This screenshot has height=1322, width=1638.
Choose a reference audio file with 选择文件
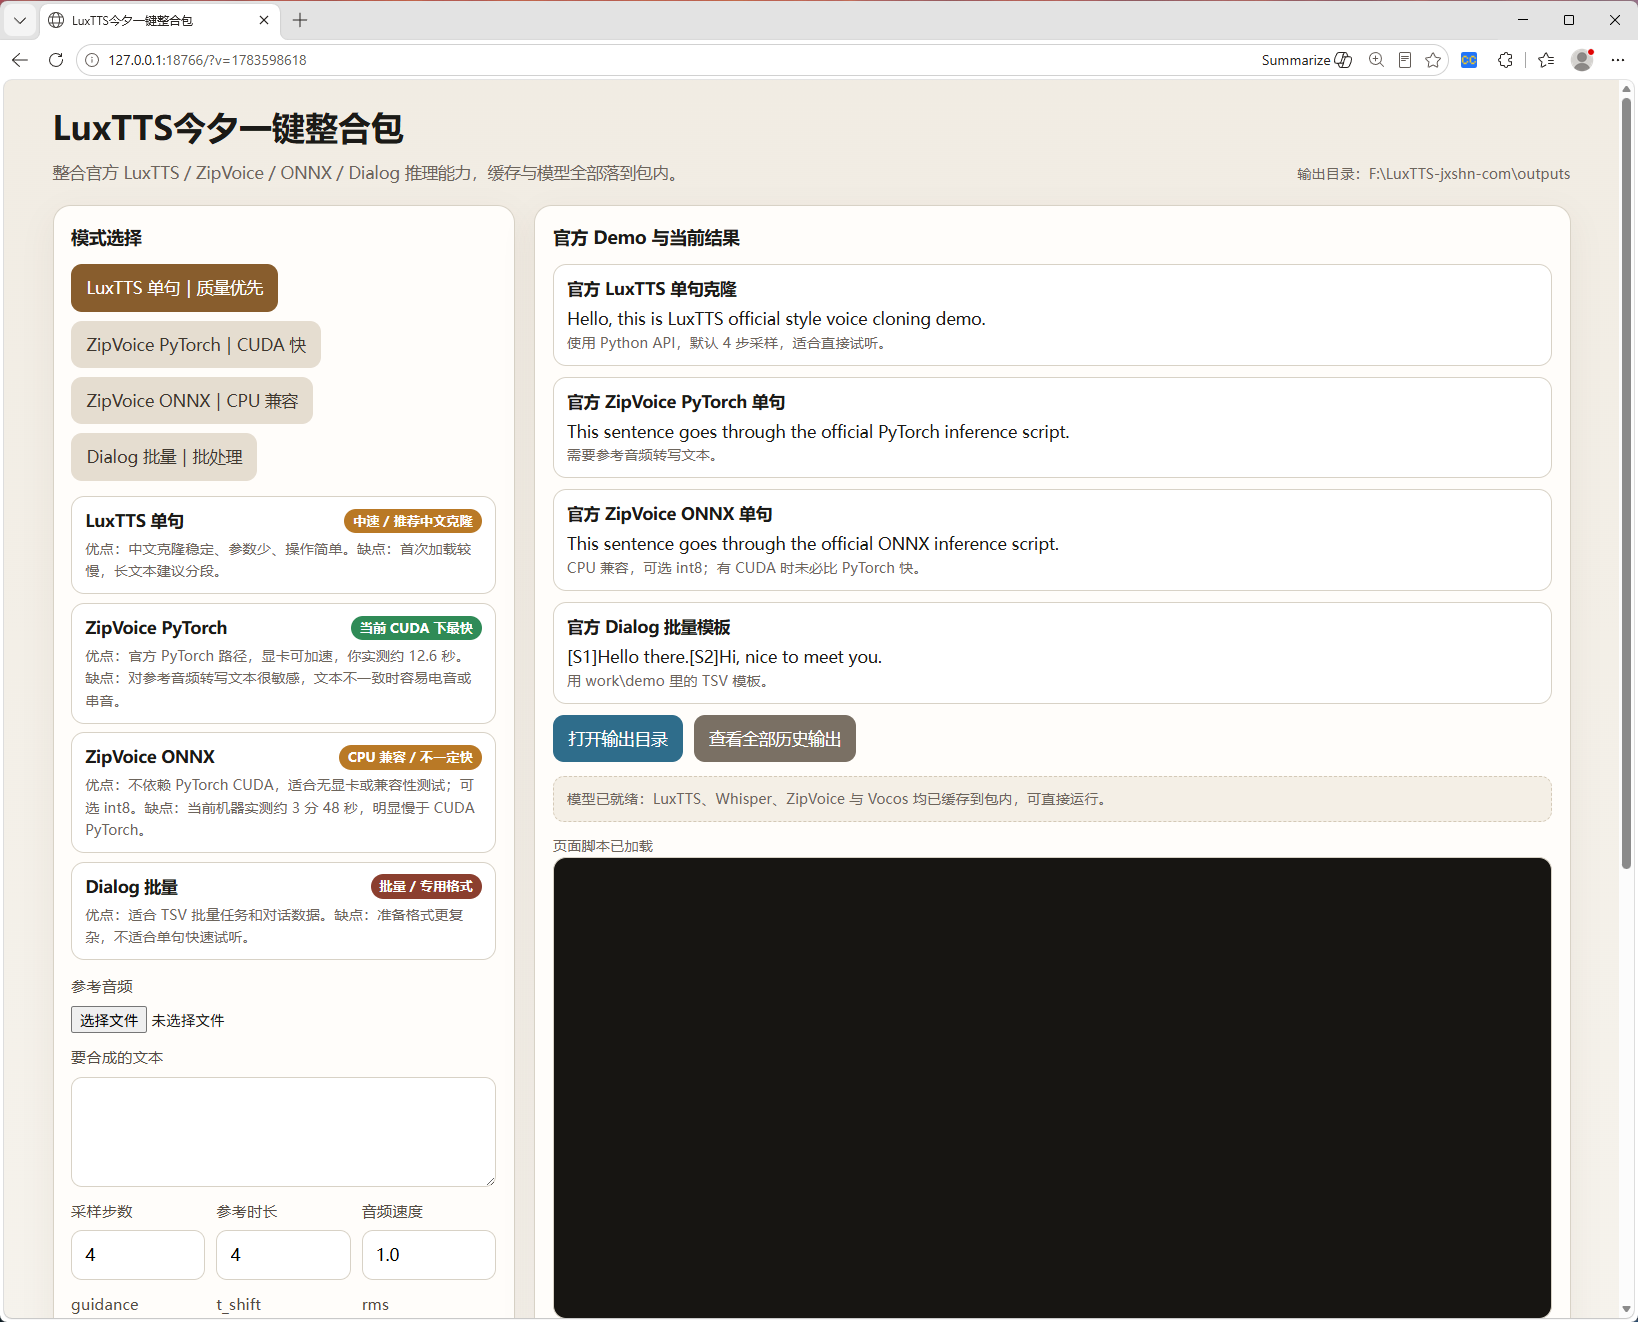point(109,1020)
